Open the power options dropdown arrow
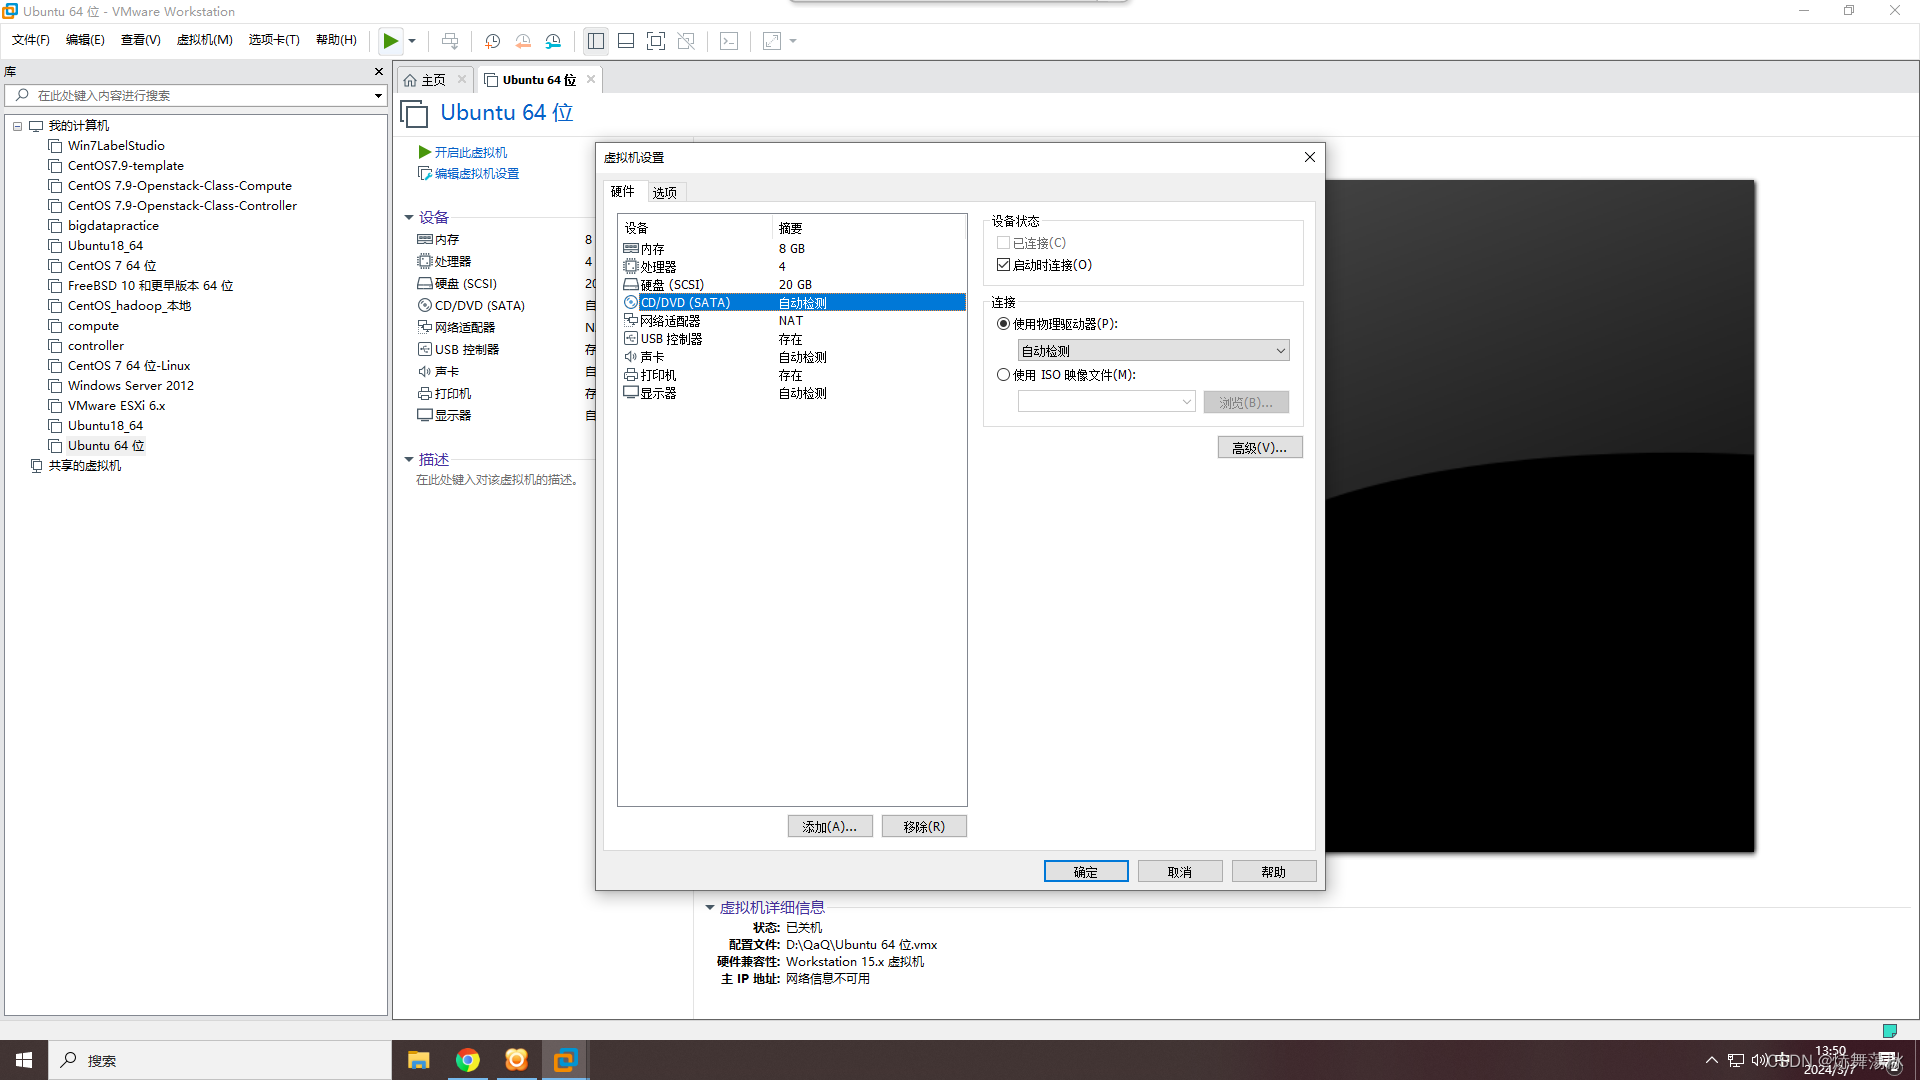Image resolution: width=1920 pixels, height=1080 pixels. coord(412,41)
